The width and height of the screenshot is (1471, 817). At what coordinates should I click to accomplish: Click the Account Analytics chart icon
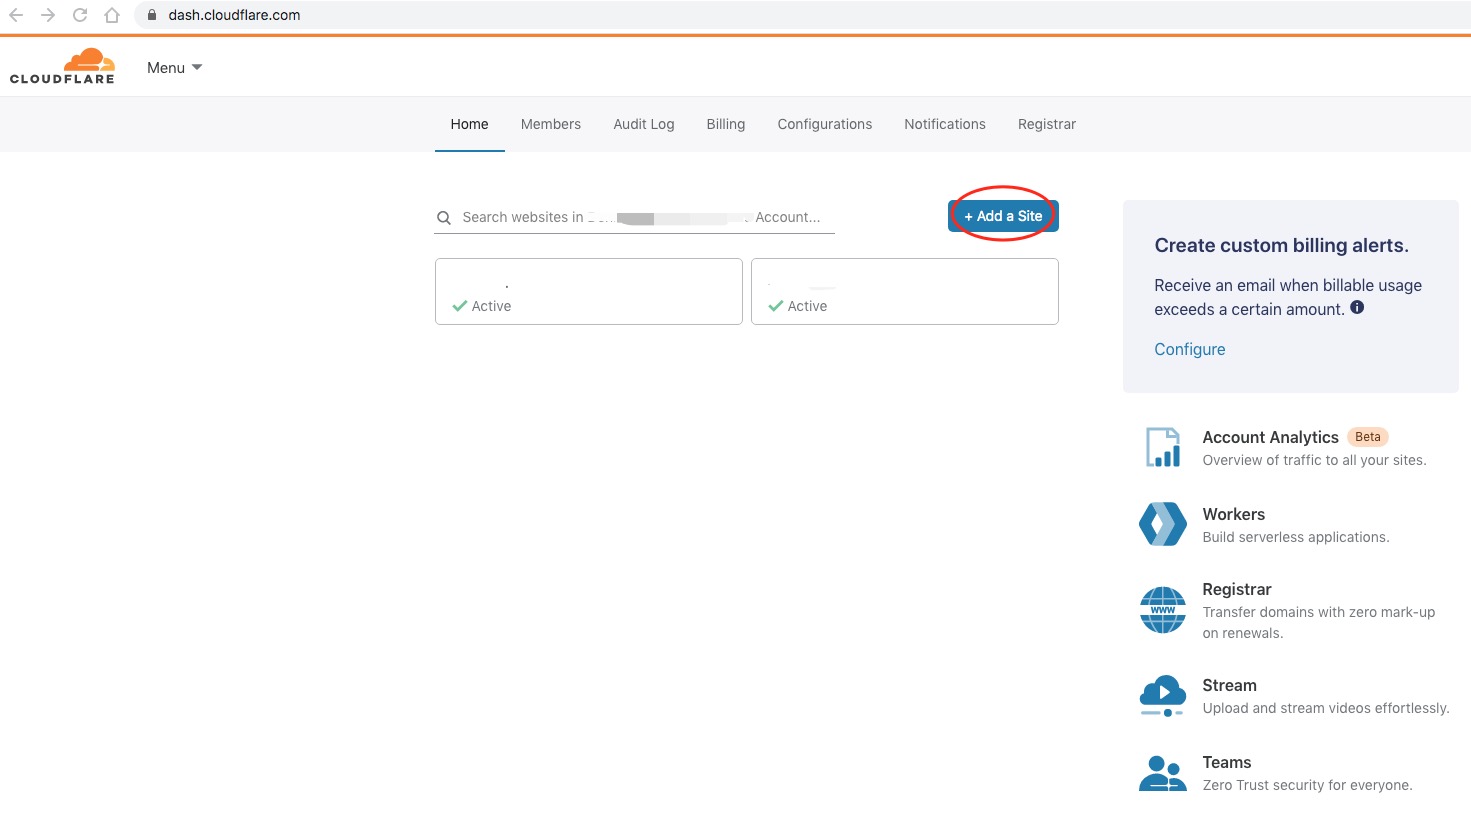(x=1163, y=447)
